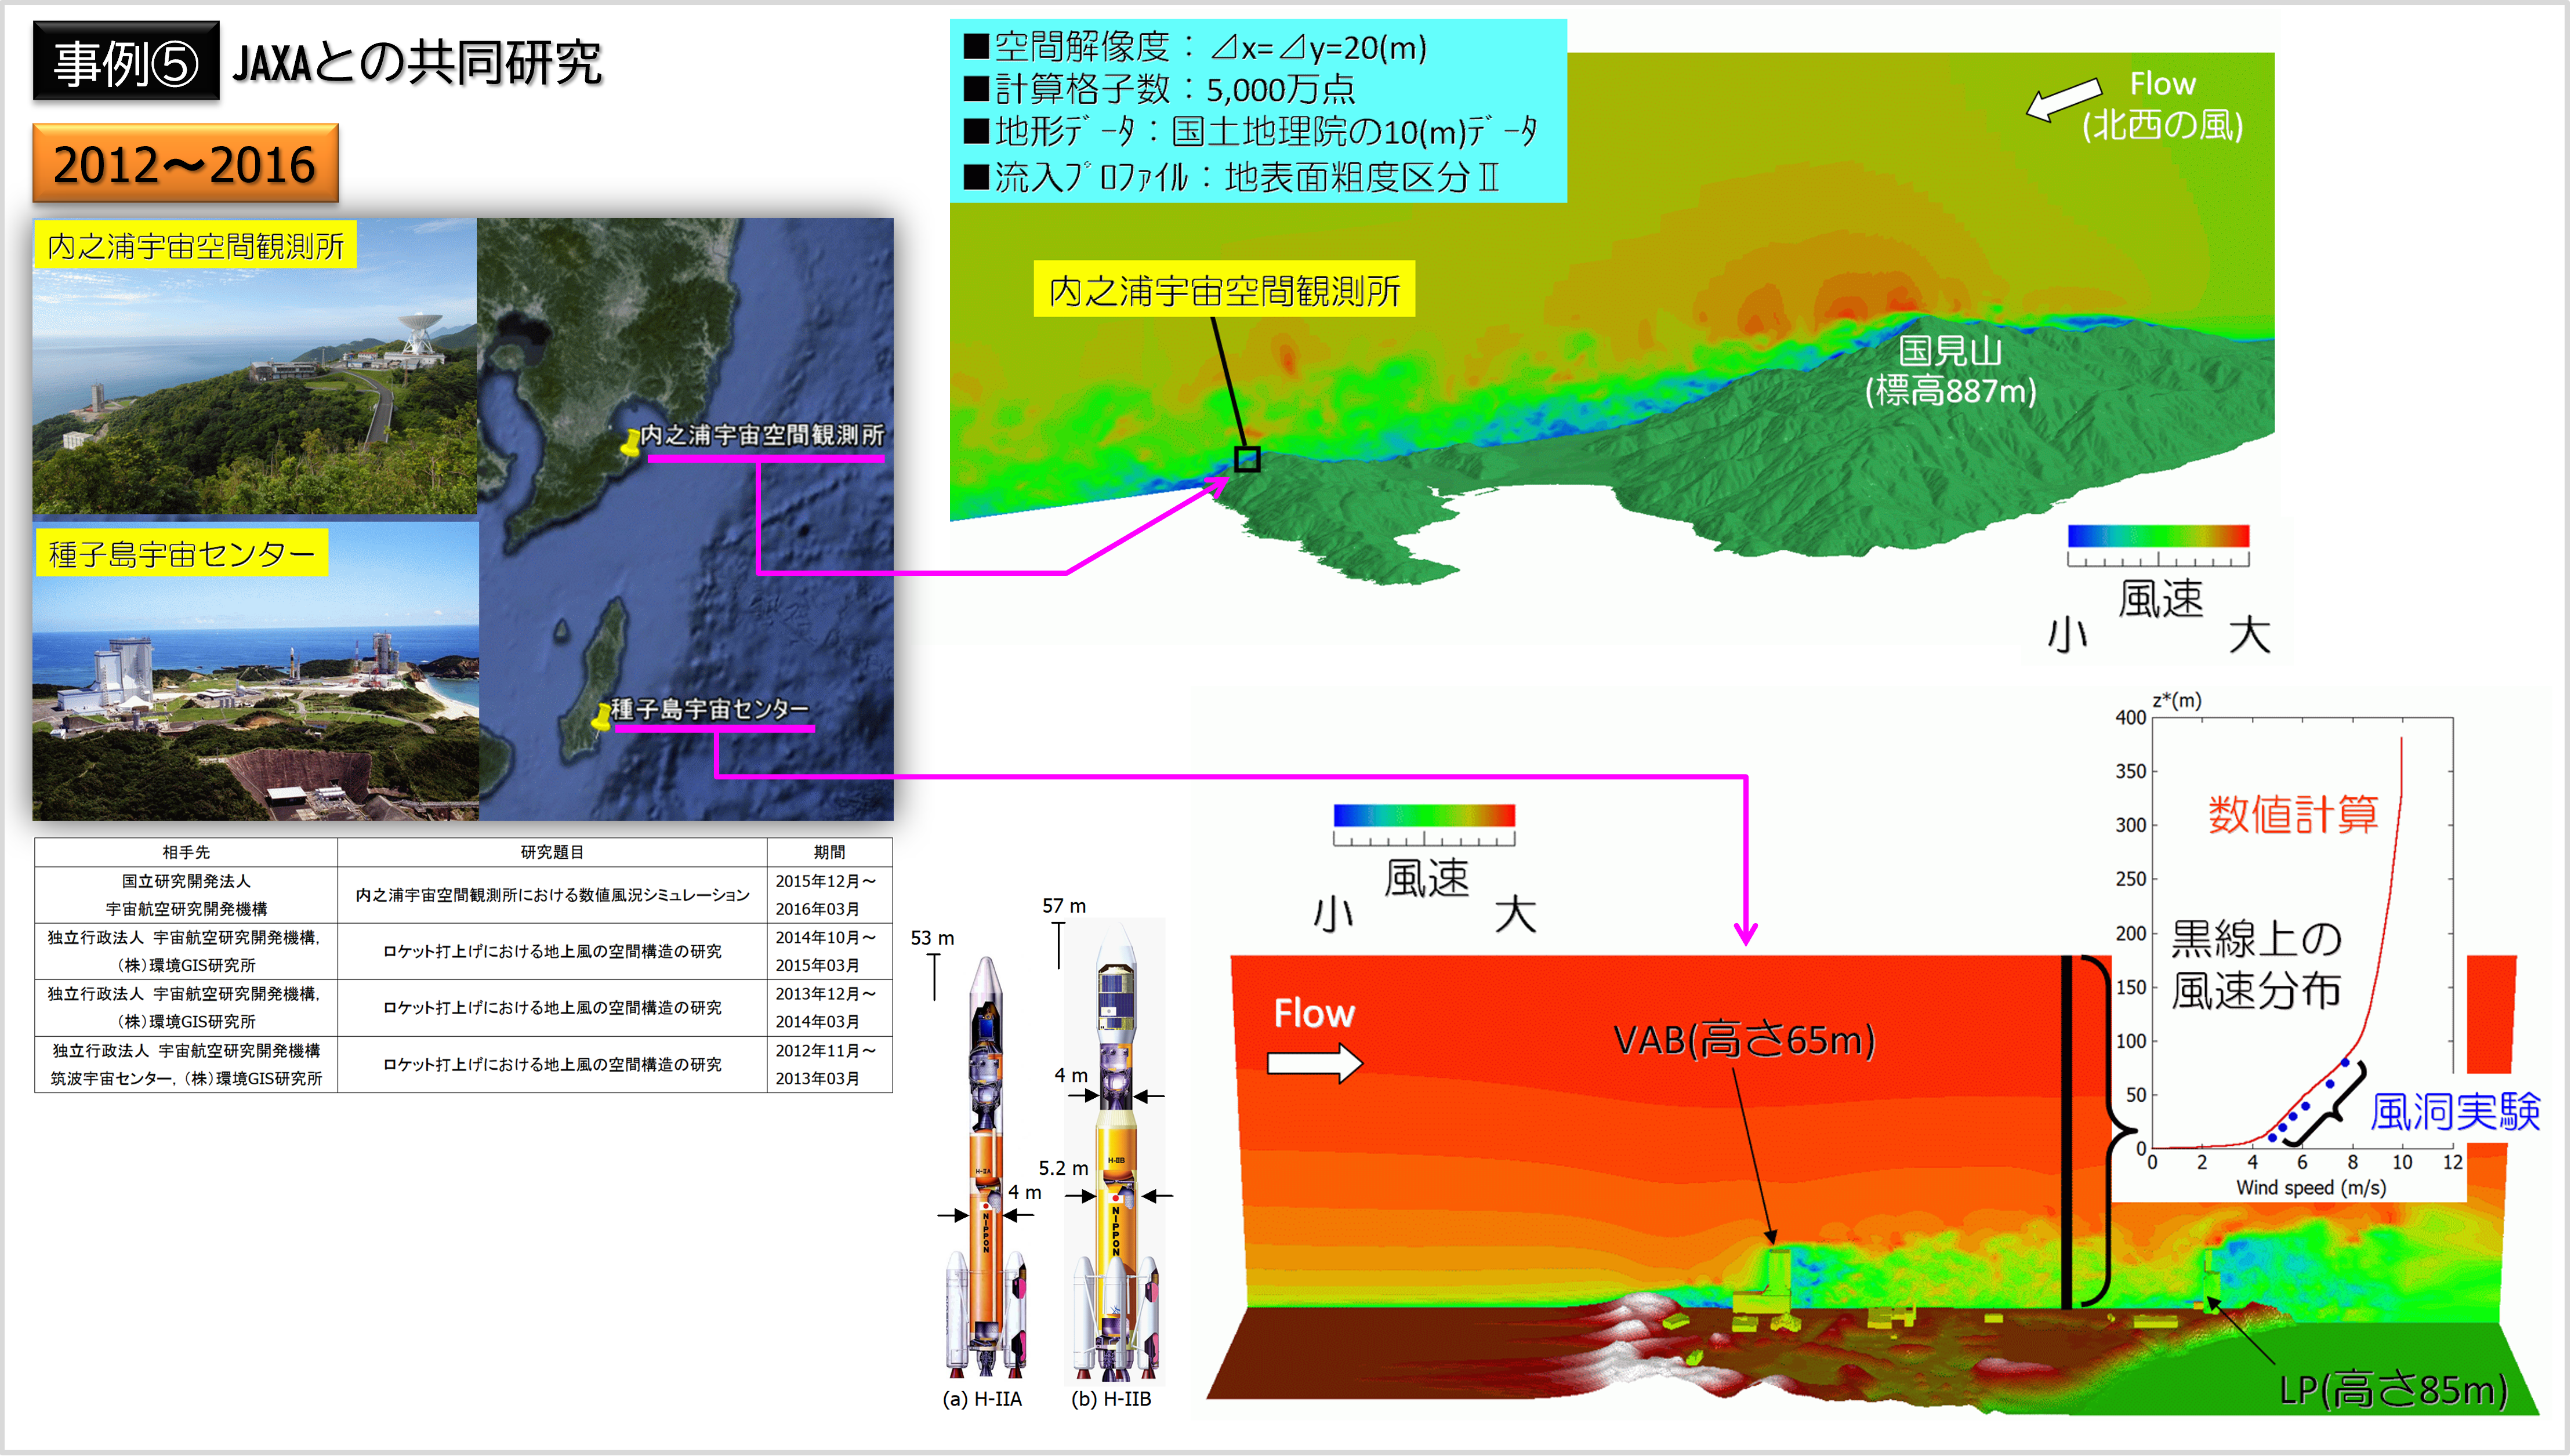The height and width of the screenshot is (1456, 2571).
Task: Open the Tanegashima Space Center coastal photo
Action: click(255, 671)
